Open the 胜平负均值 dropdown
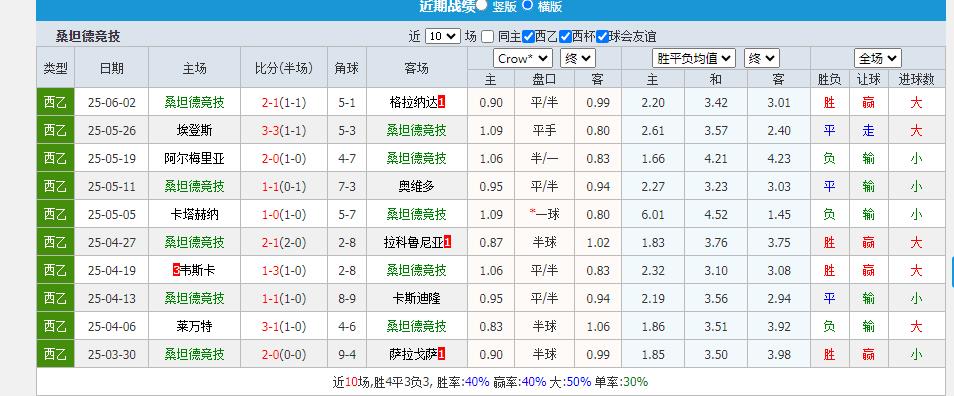954x396 pixels. point(694,58)
